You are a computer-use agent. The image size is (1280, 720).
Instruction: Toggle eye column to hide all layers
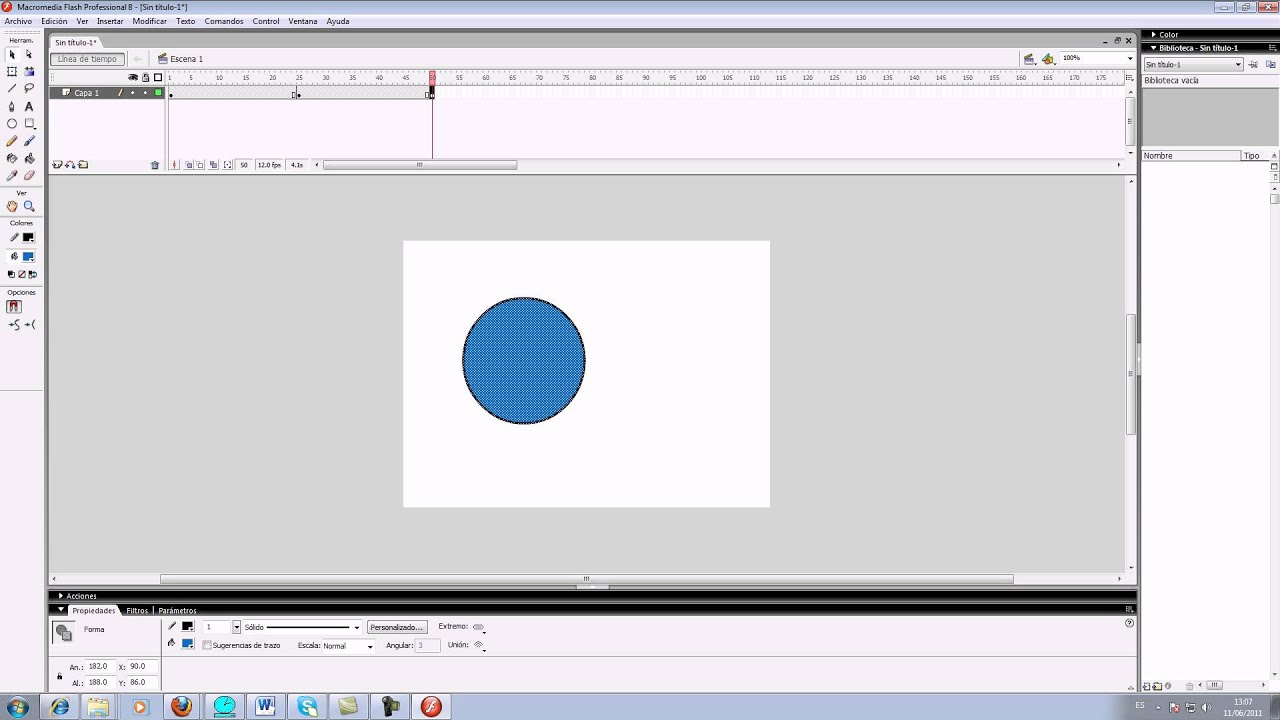[133, 78]
